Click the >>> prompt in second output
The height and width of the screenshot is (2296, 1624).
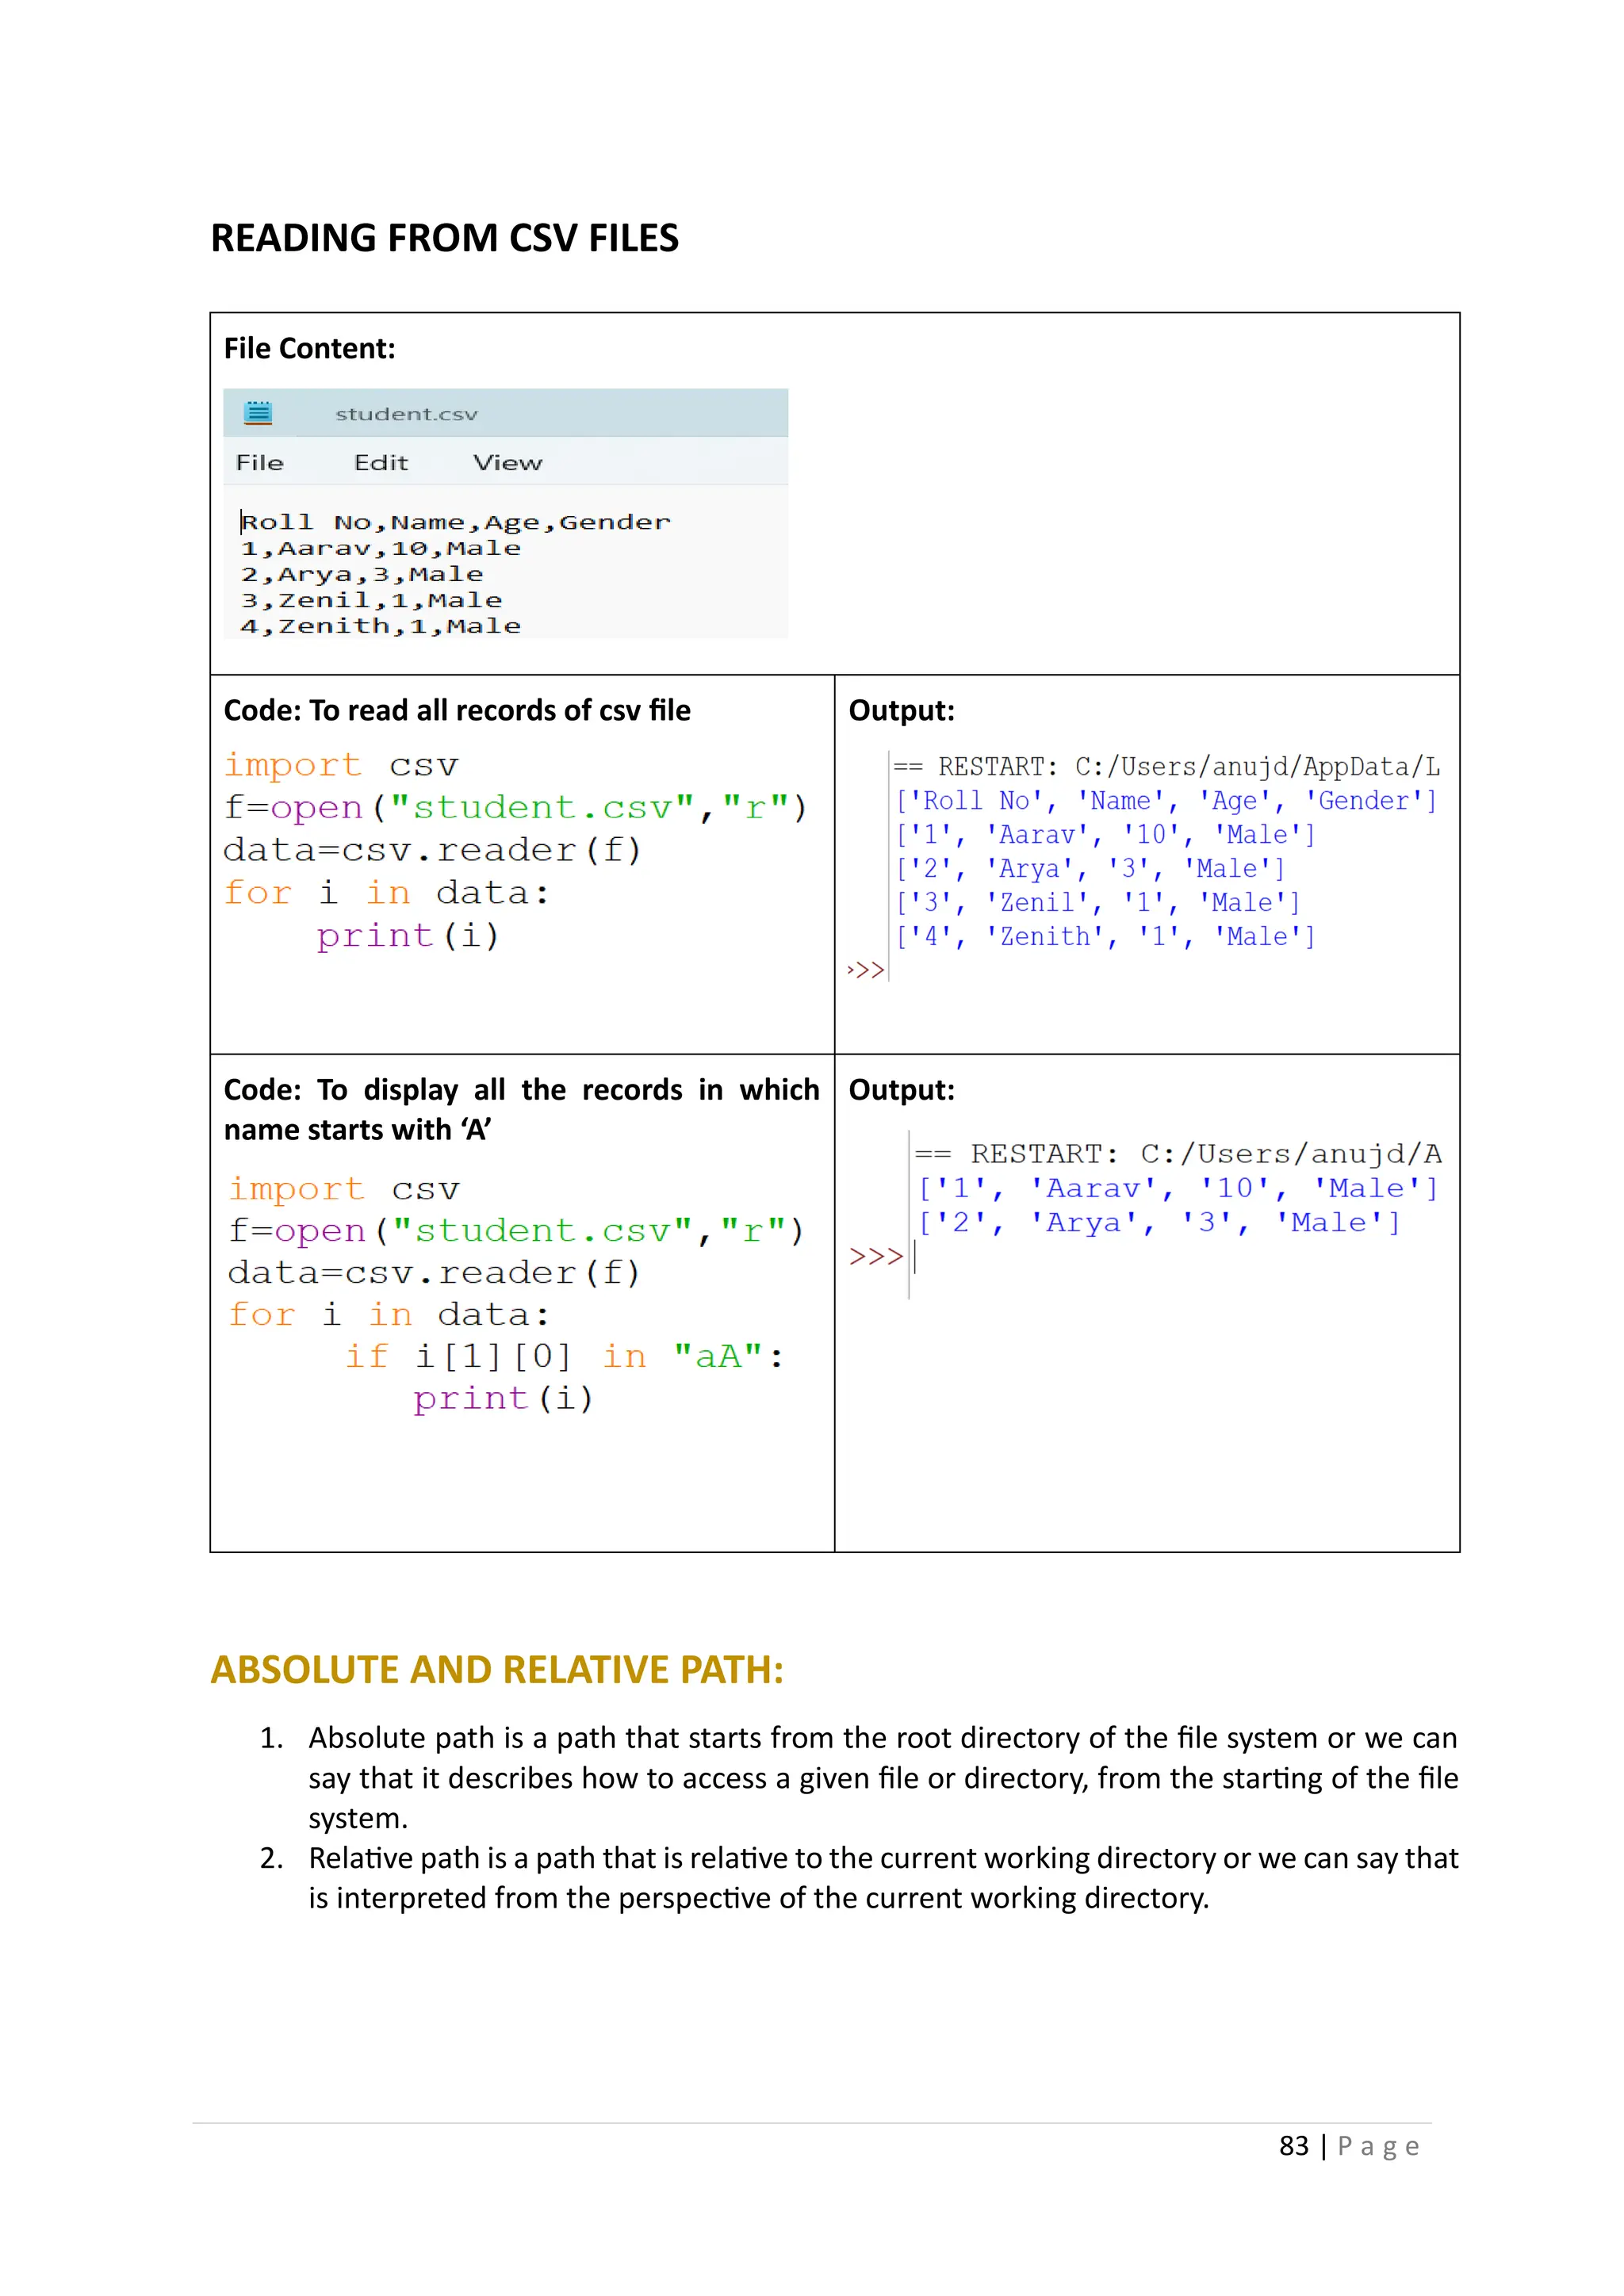[875, 1257]
